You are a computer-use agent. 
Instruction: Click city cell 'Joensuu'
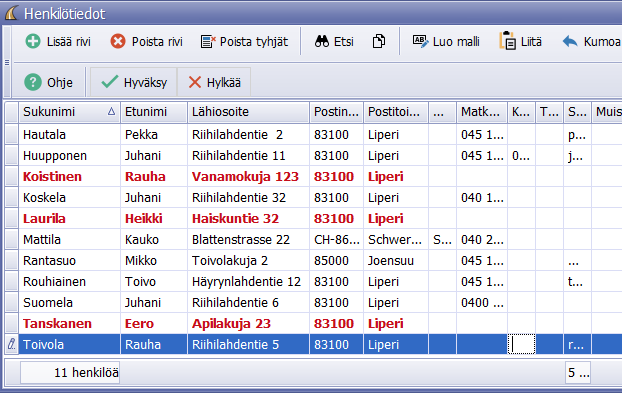(396, 261)
